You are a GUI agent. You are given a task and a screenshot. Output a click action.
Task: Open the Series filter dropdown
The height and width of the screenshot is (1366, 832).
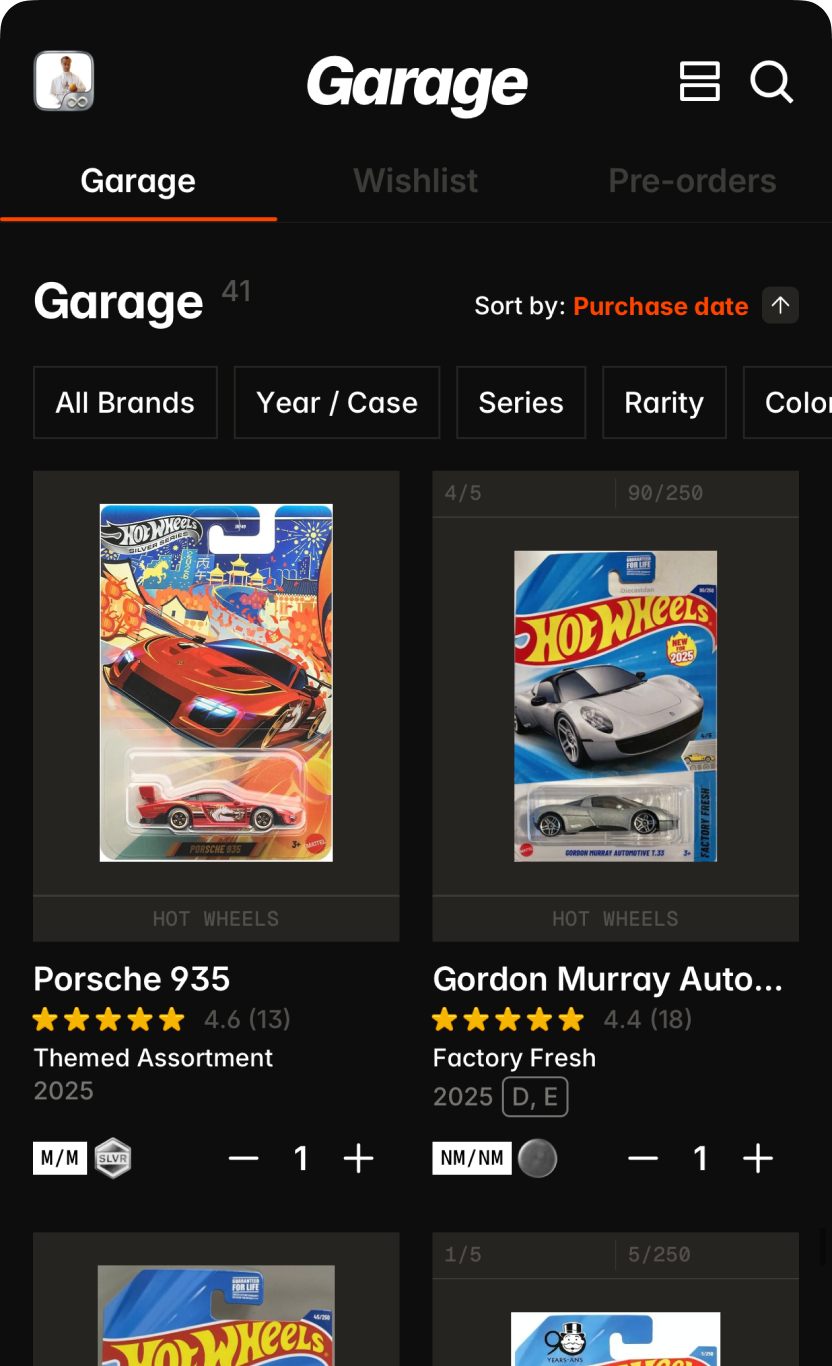click(x=521, y=402)
